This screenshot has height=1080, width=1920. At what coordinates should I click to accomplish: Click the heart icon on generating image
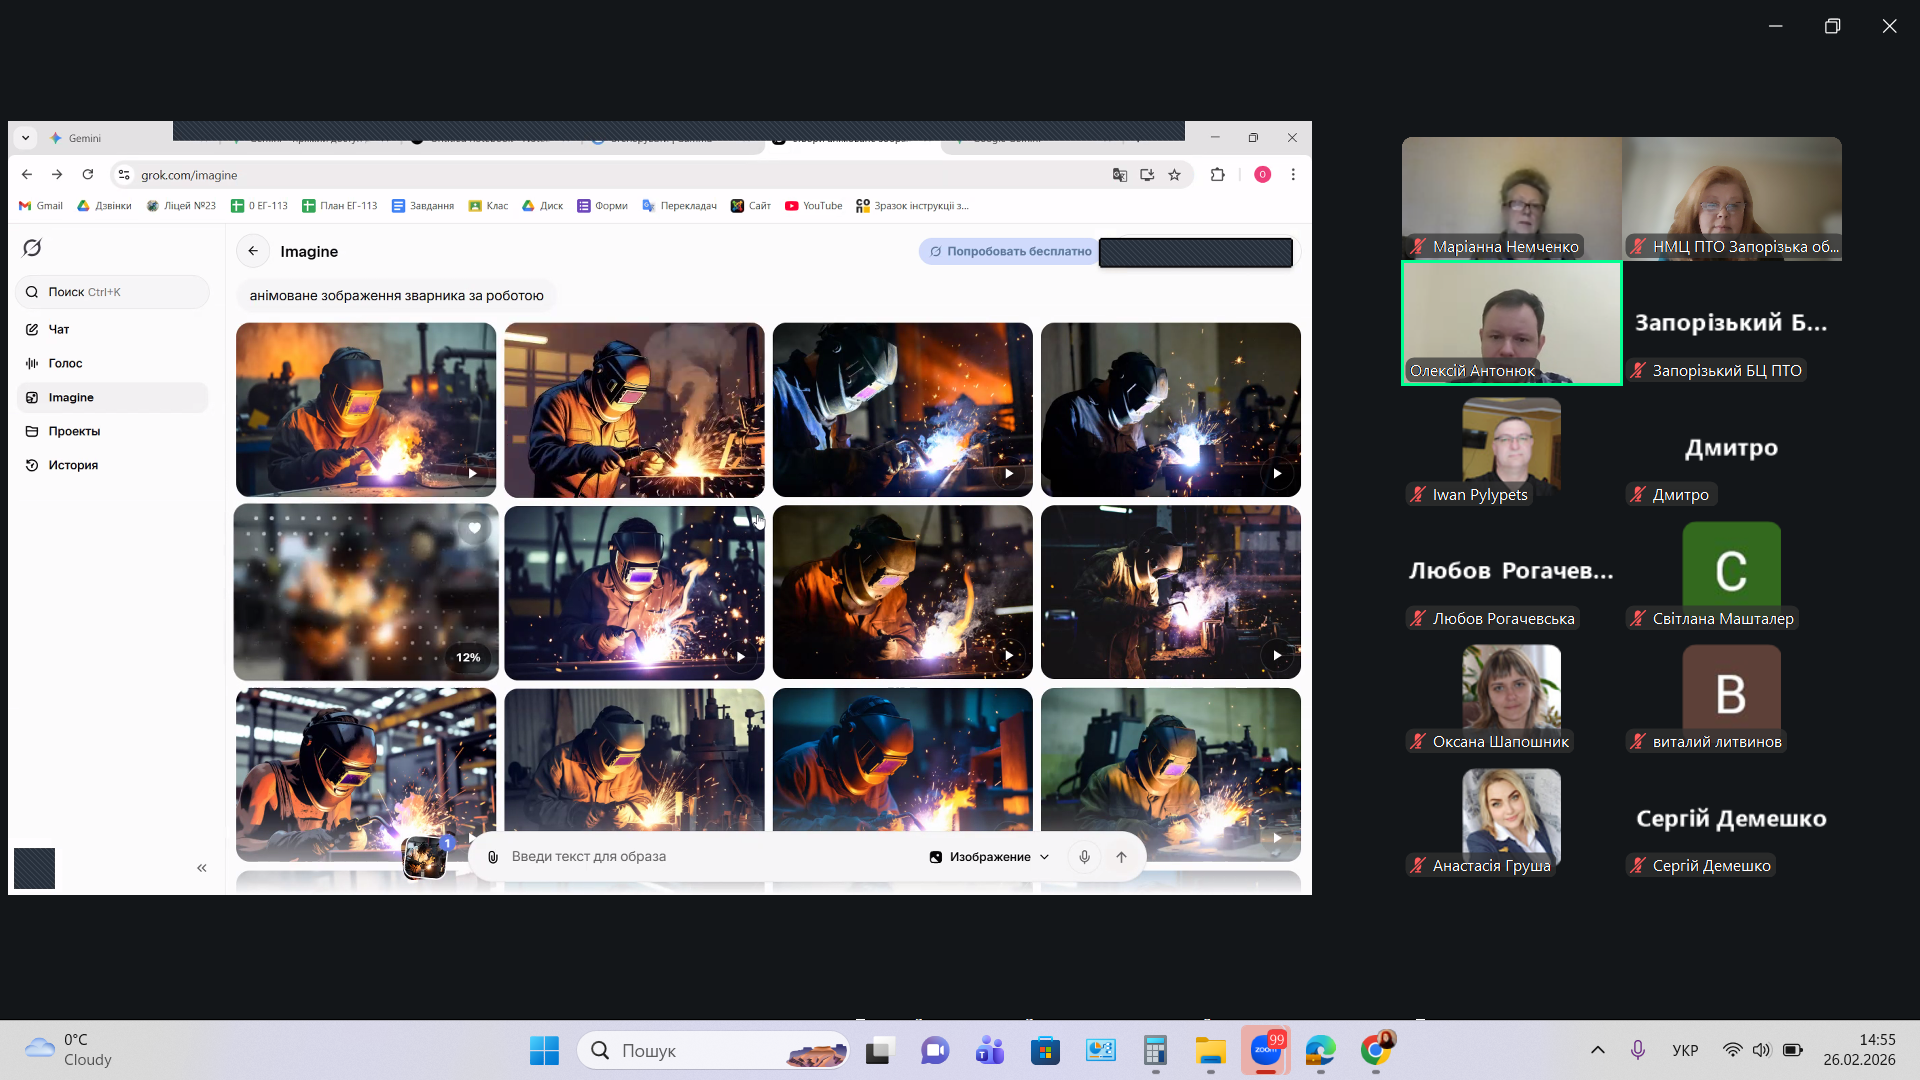click(475, 528)
